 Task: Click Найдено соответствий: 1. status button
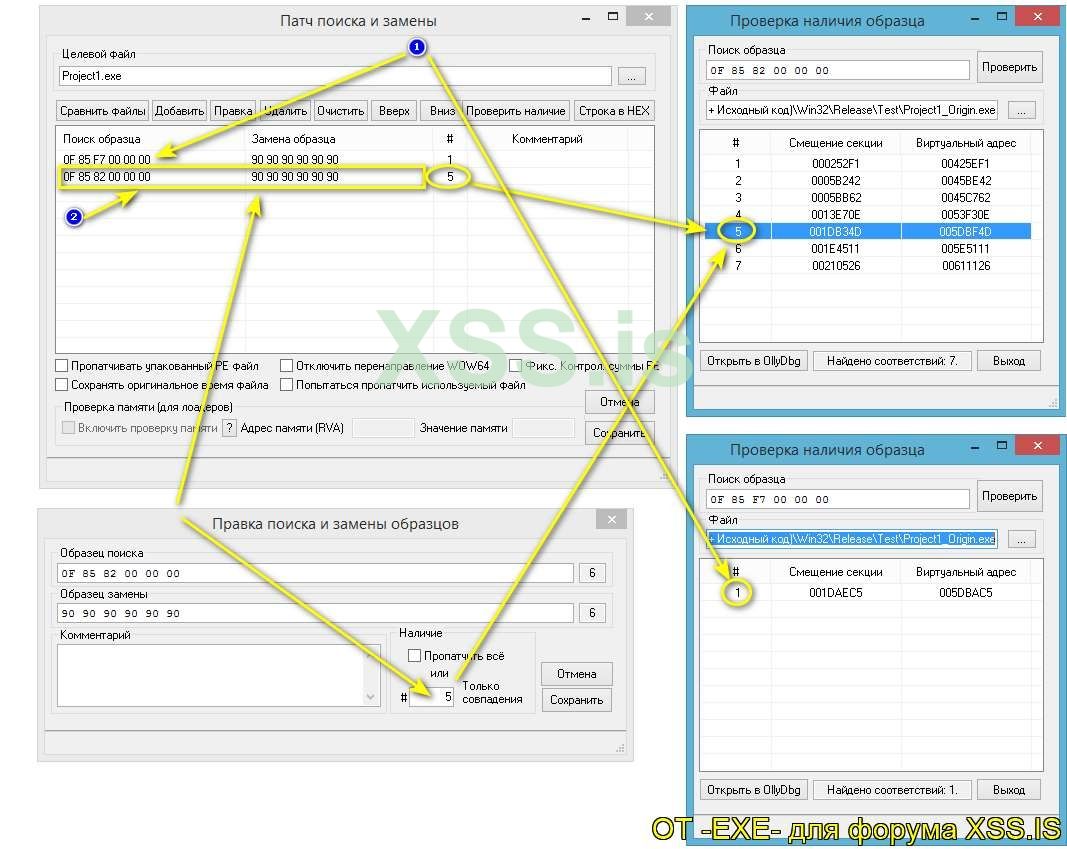pyautogui.click(x=891, y=790)
